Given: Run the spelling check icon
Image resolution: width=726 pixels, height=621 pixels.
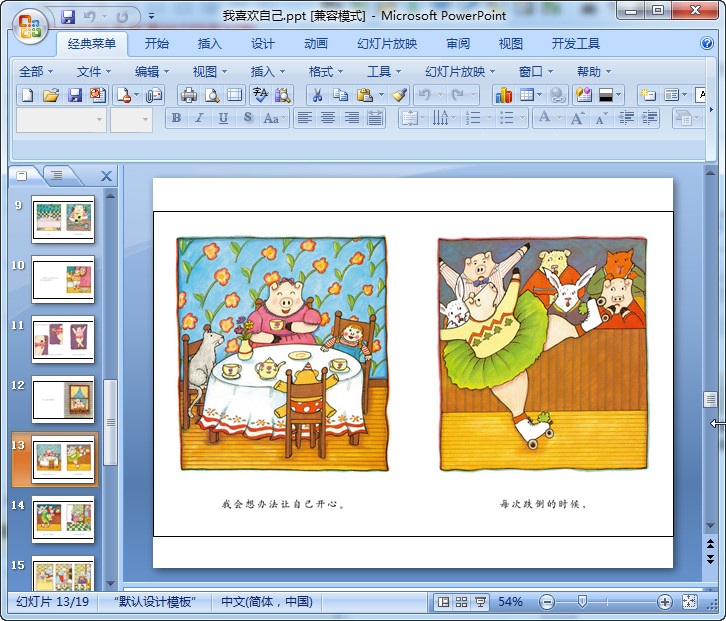Looking at the screenshot, I should (x=260, y=95).
